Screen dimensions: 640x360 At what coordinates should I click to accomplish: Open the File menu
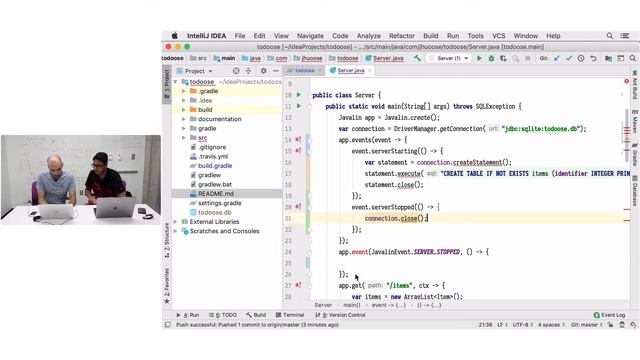[240, 36]
